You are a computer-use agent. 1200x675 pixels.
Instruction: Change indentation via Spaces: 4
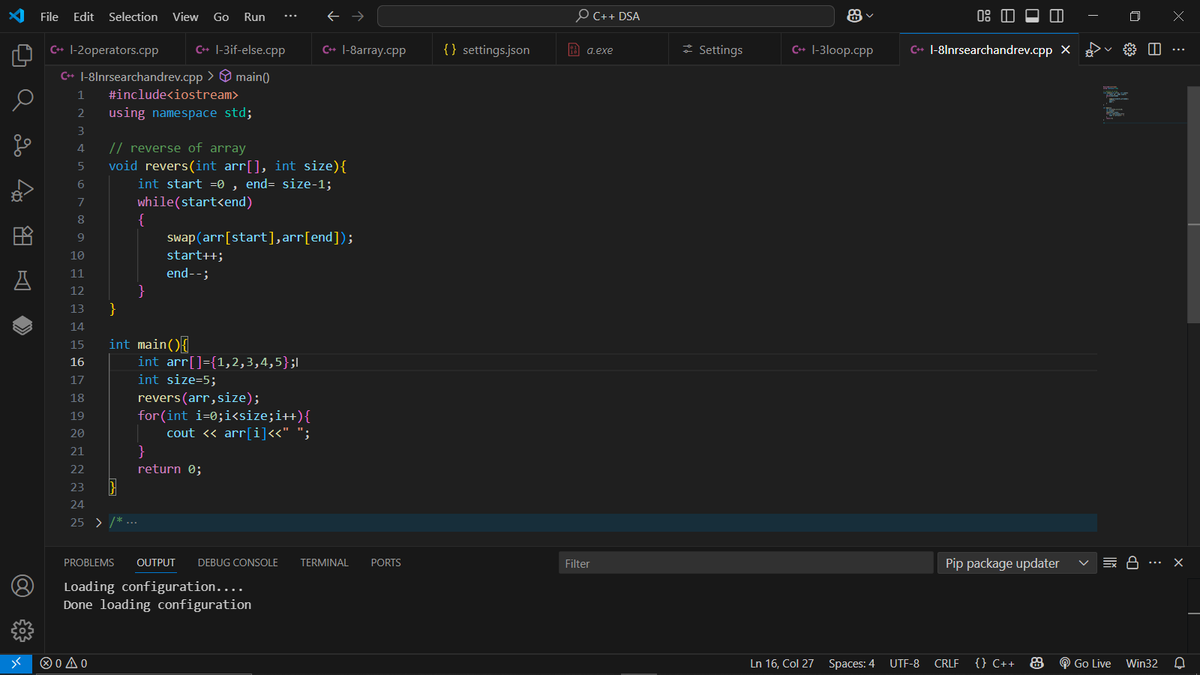pyautogui.click(x=852, y=664)
